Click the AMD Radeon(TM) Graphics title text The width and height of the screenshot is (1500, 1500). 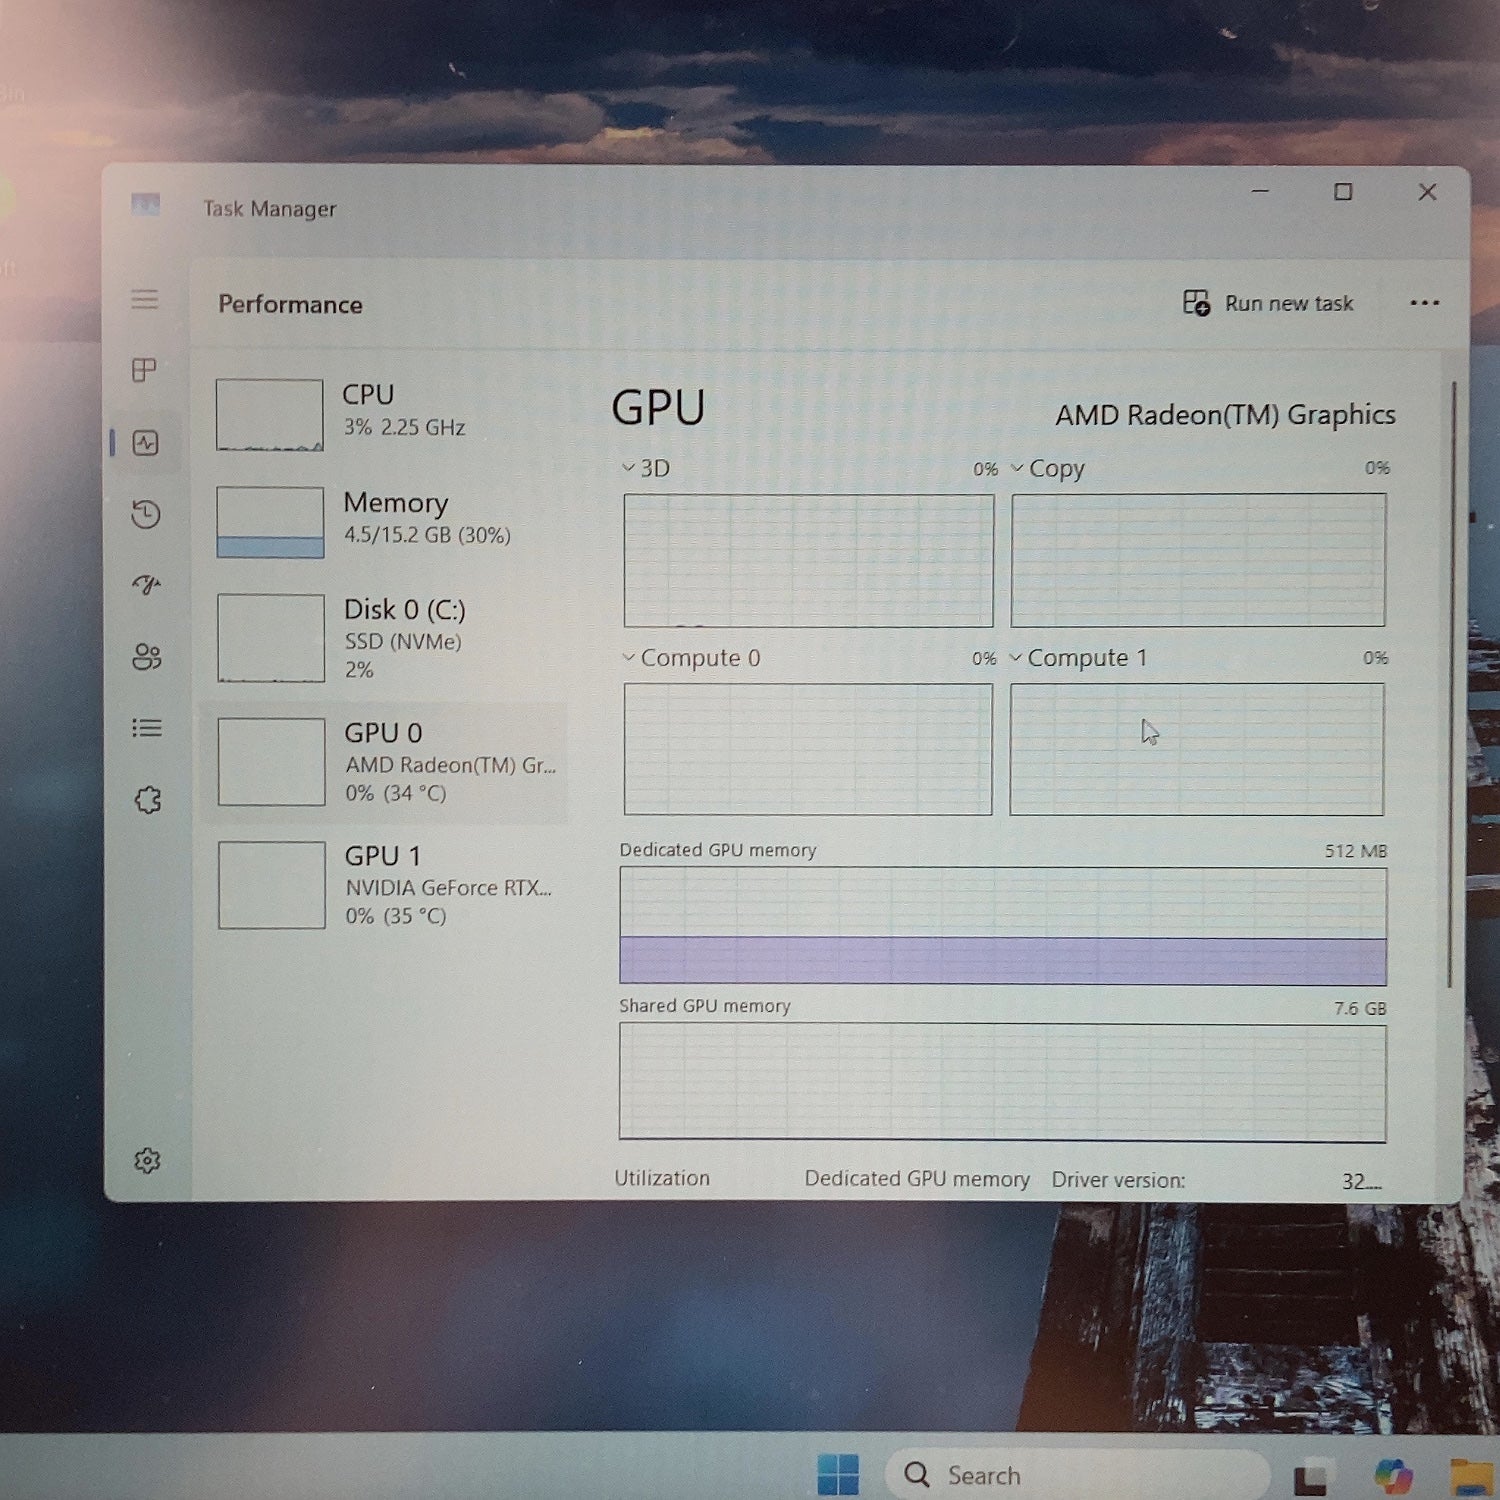pyautogui.click(x=1225, y=415)
